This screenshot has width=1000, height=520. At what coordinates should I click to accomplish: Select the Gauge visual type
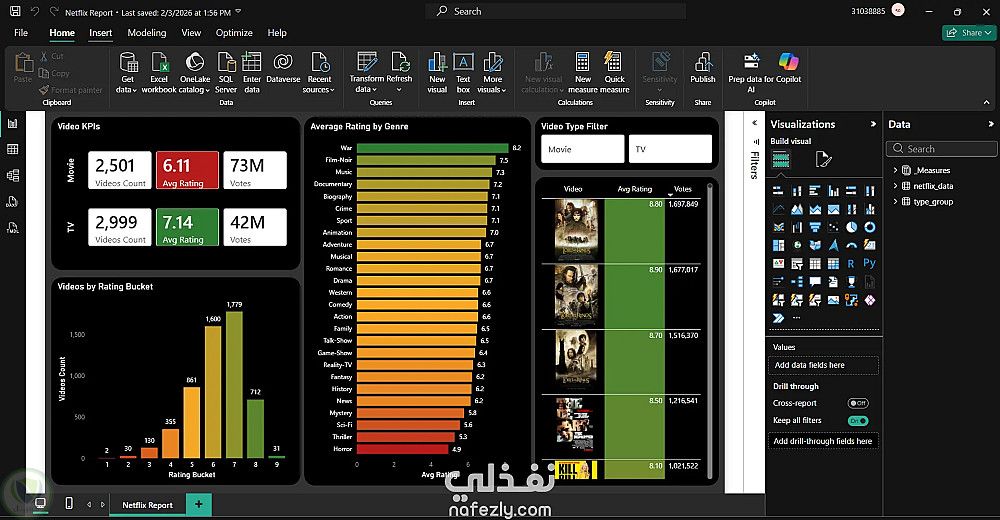[851, 245]
